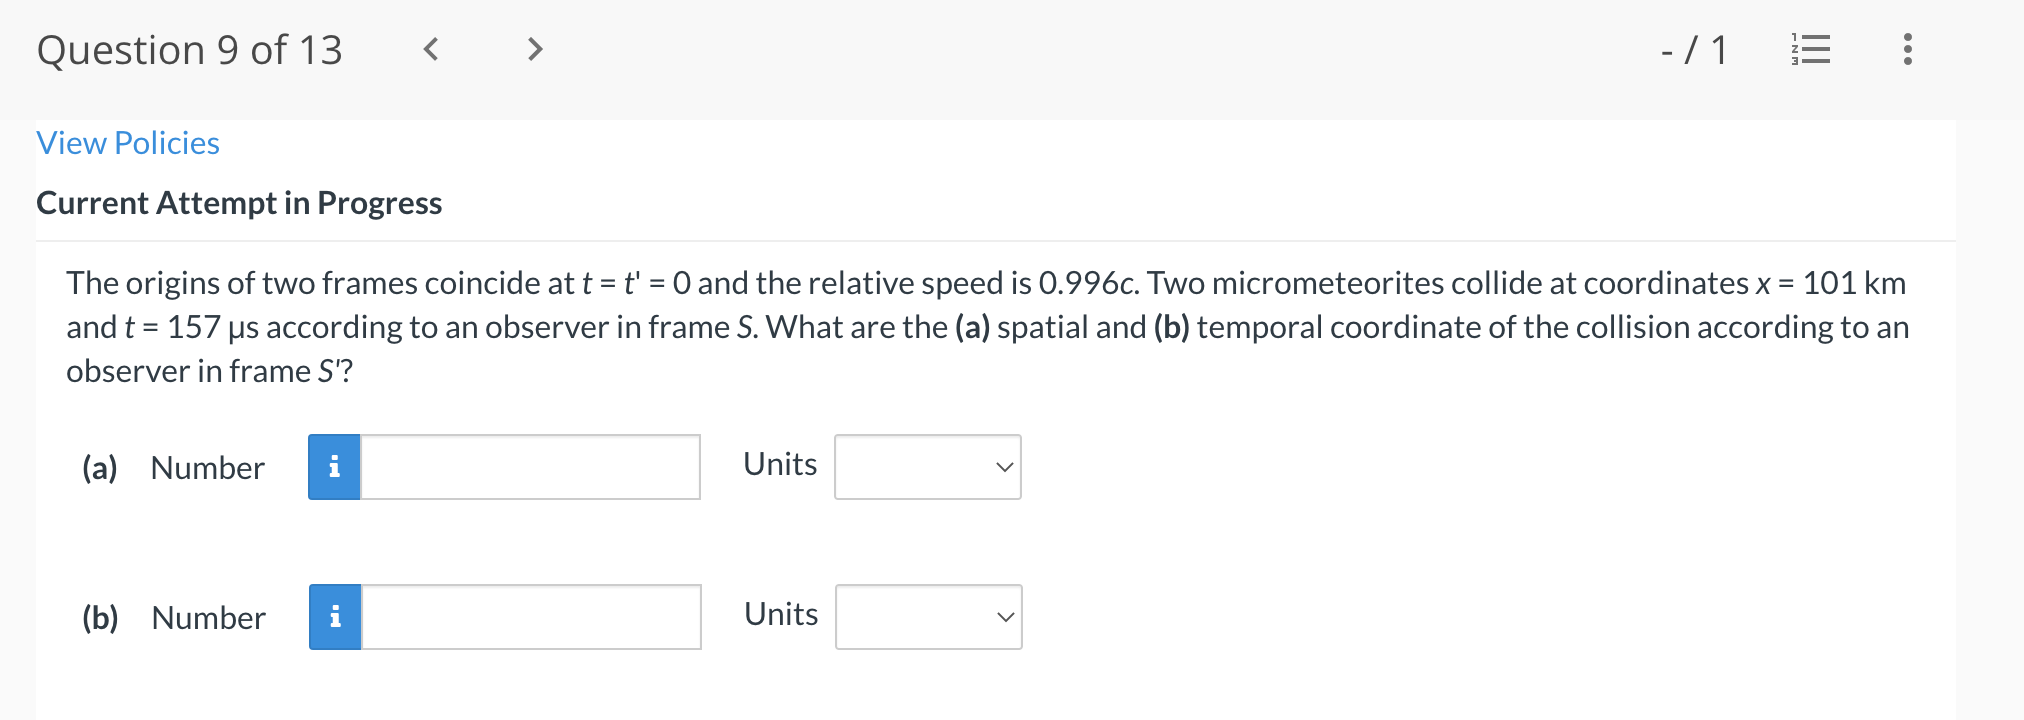Click the (b) Number label
The image size is (2024, 720).
click(174, 618)
